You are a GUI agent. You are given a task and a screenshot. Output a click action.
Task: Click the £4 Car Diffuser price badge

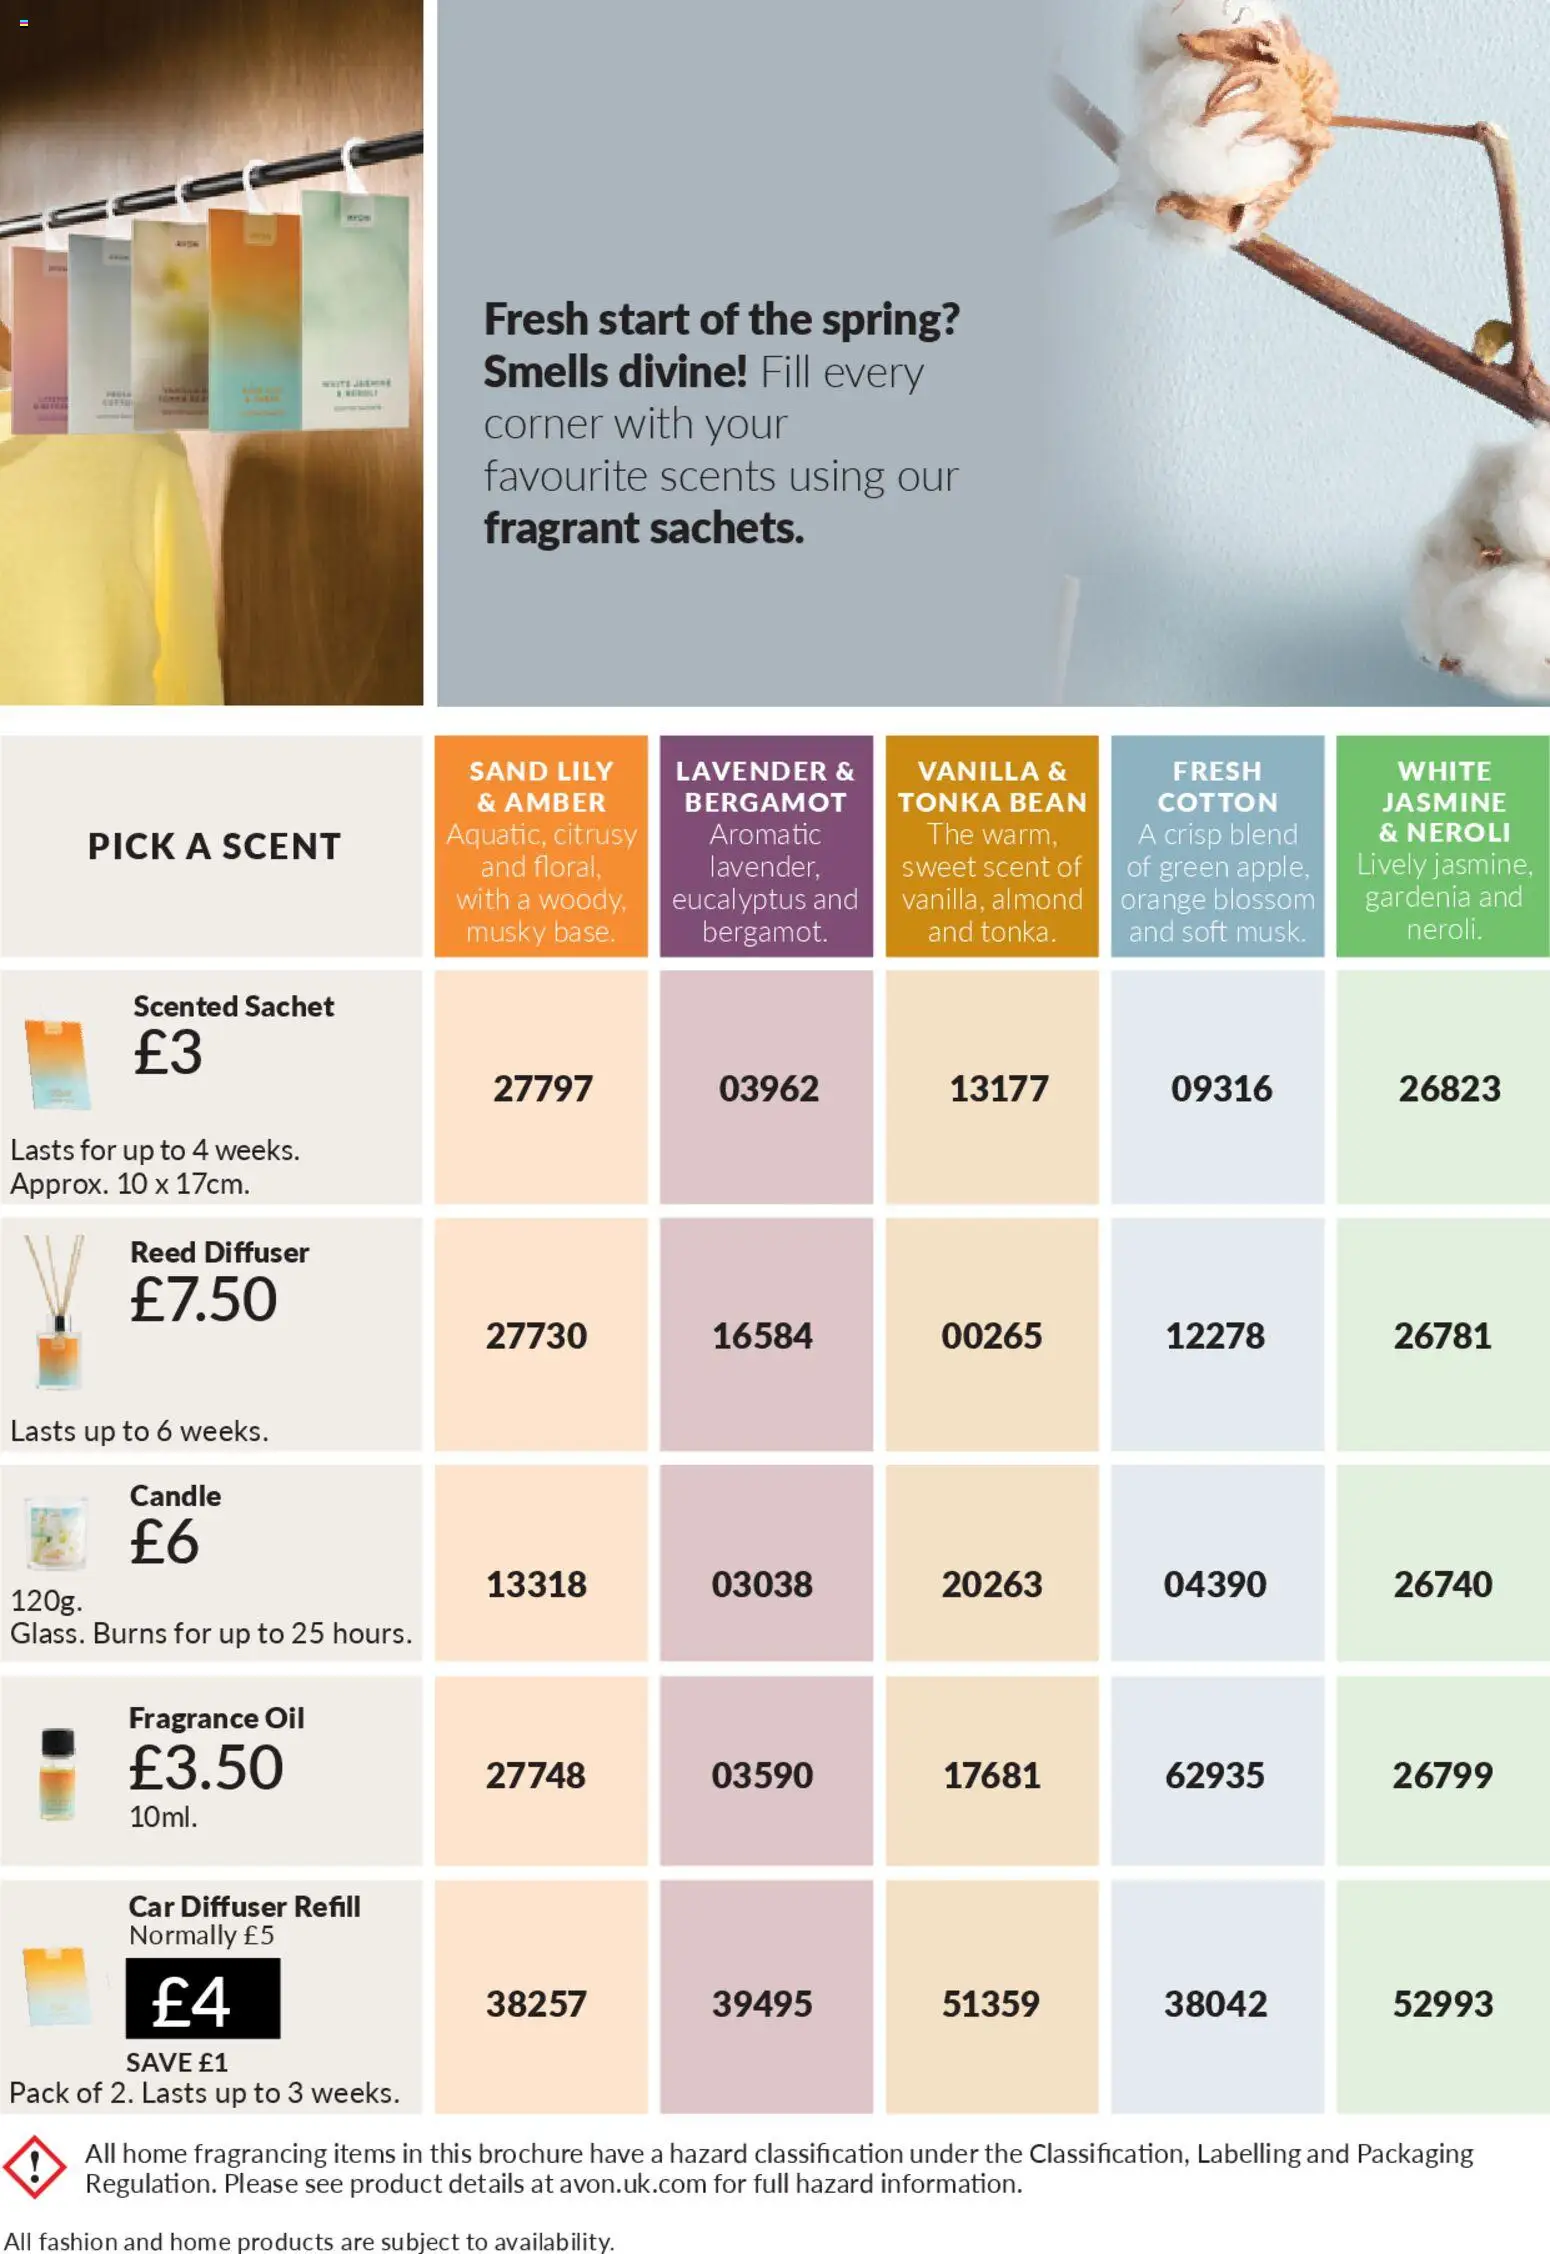[x=202, y=1998]
